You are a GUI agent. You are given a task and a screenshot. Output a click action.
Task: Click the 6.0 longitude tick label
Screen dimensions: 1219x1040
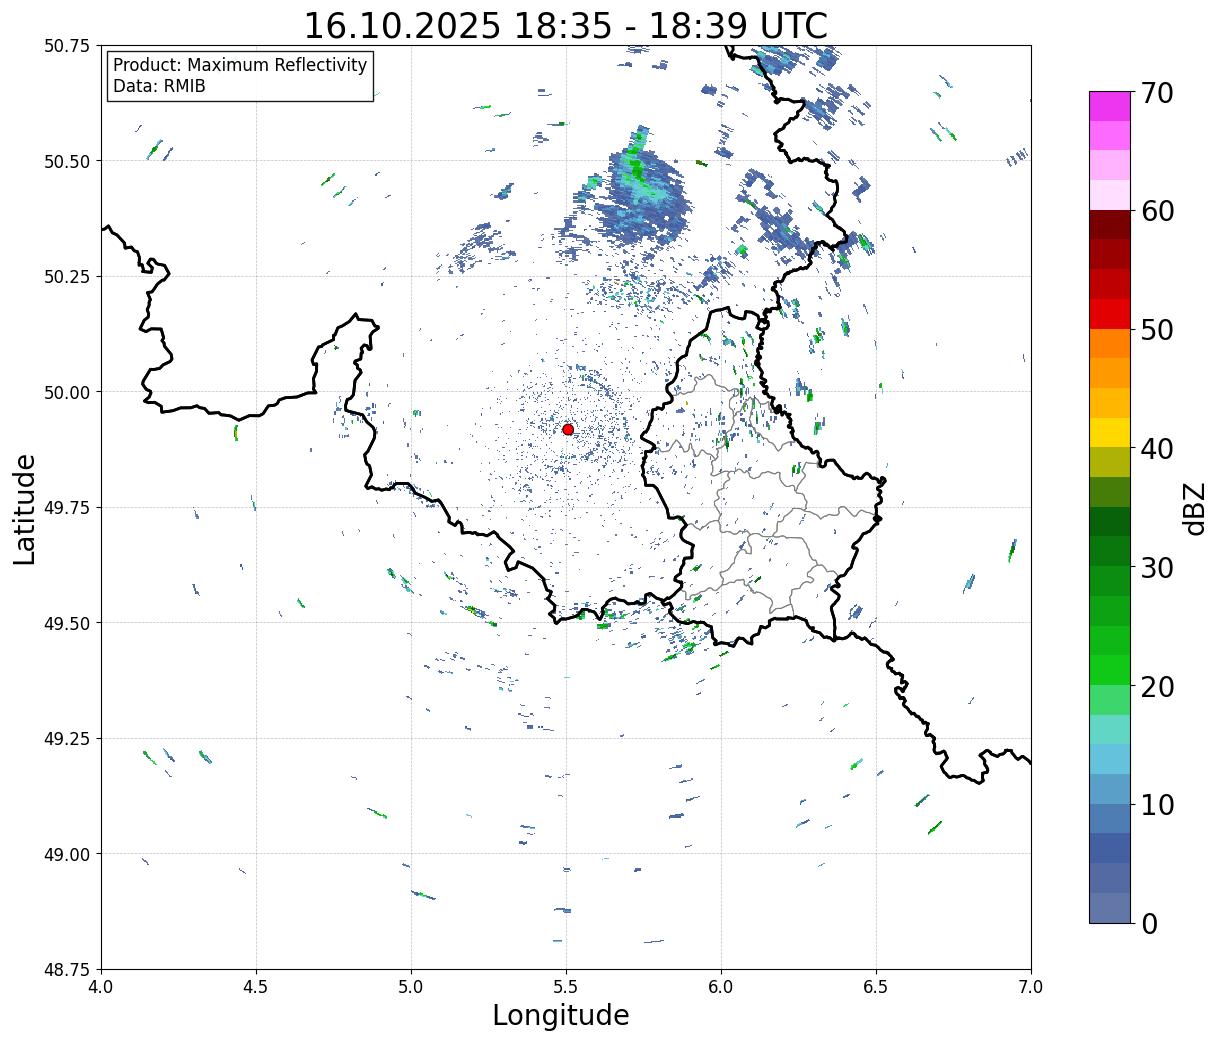(x=721, y=987)
